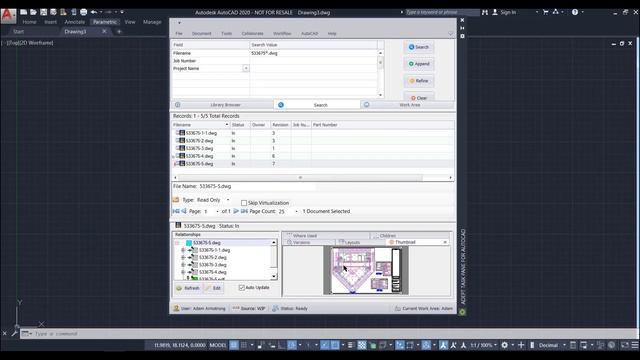The image size is (640, 360).
Task: Go to last page icon
Action: point(244,211)
